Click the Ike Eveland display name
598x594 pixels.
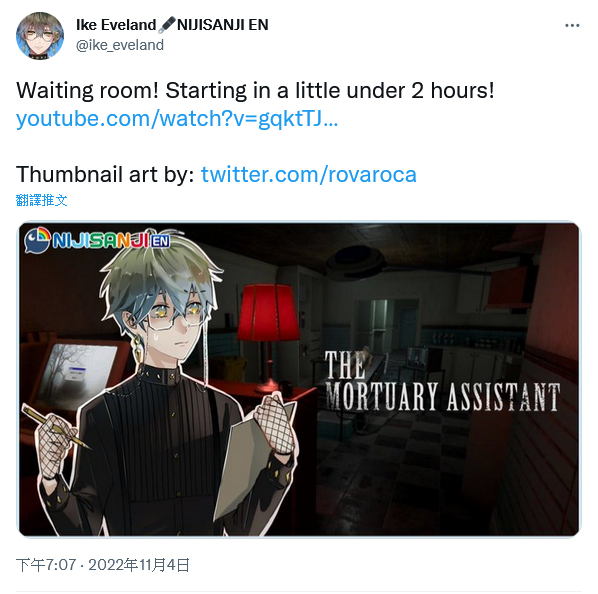(x=116, y=25)
